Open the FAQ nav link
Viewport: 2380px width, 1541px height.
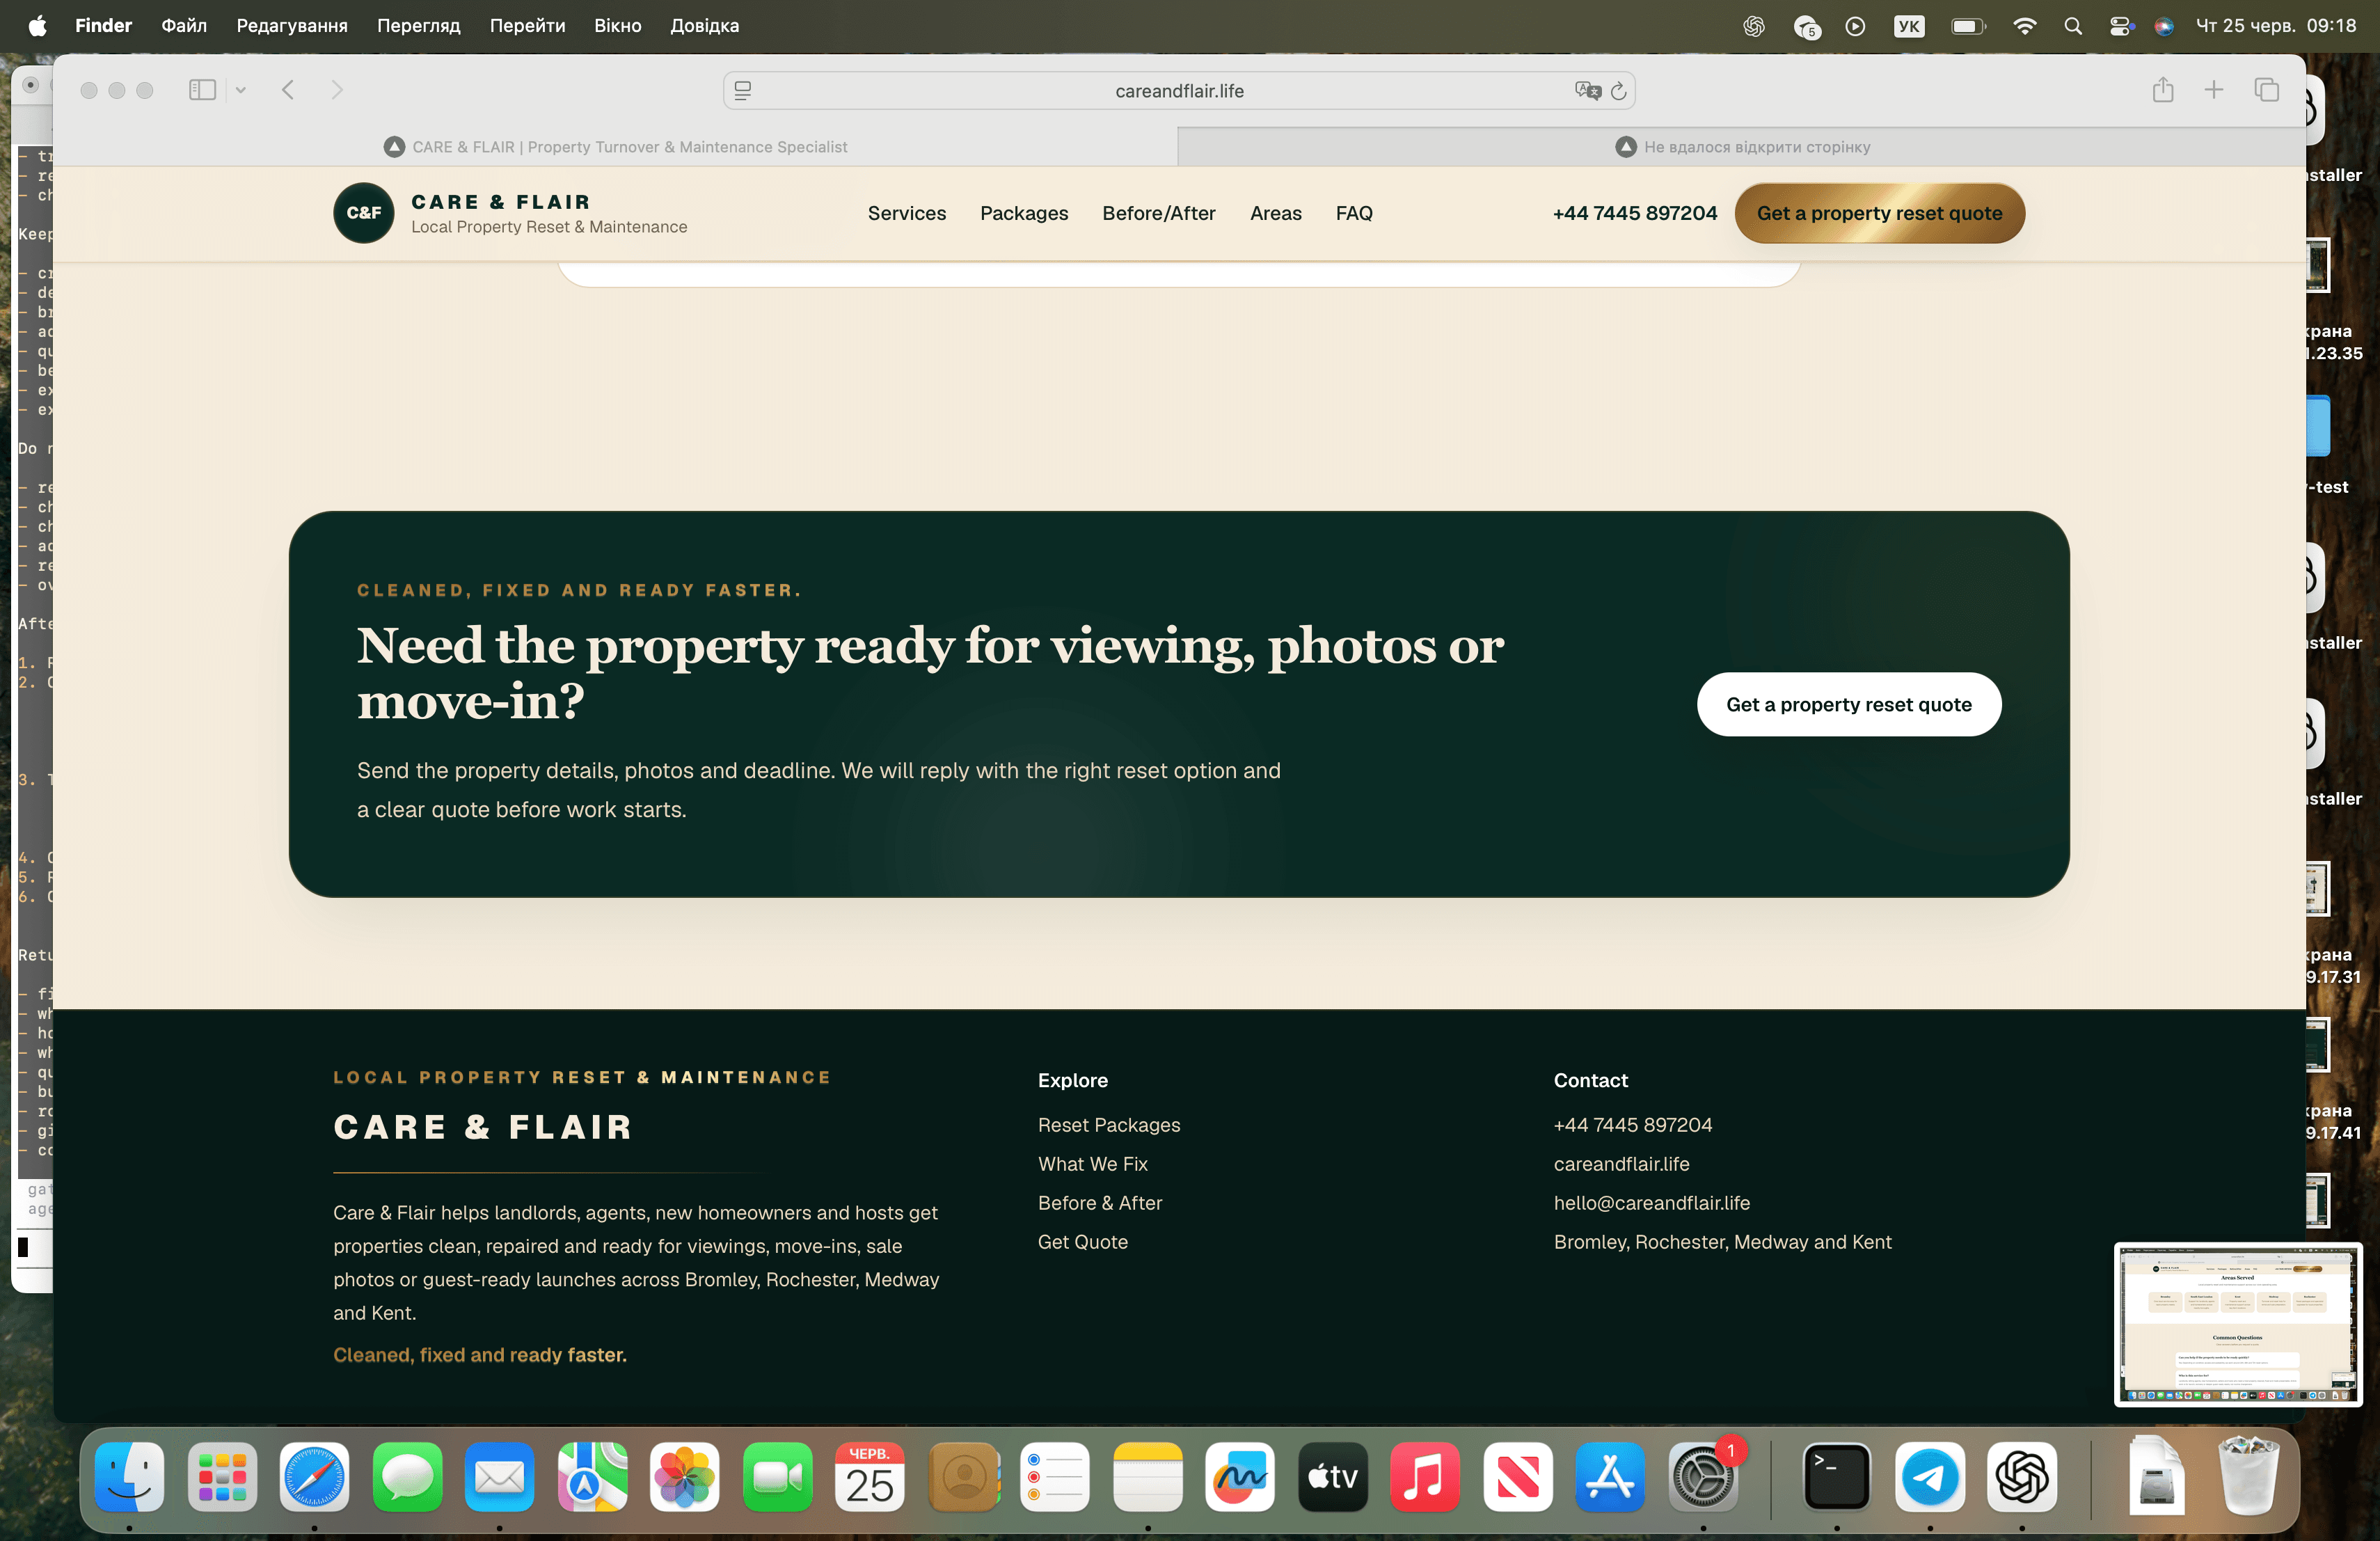(x=1354, y=213)
